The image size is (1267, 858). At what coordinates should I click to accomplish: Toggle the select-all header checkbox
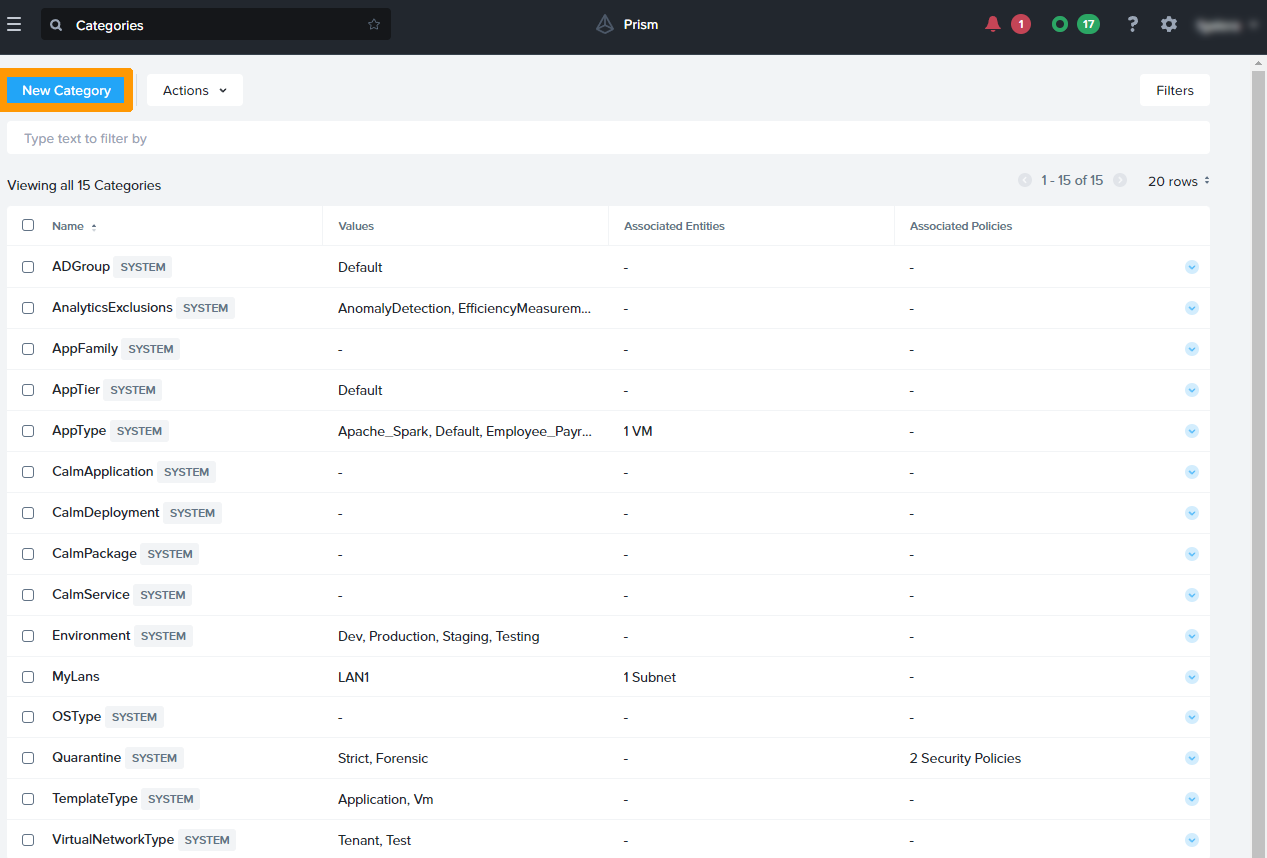coord(28,226)
